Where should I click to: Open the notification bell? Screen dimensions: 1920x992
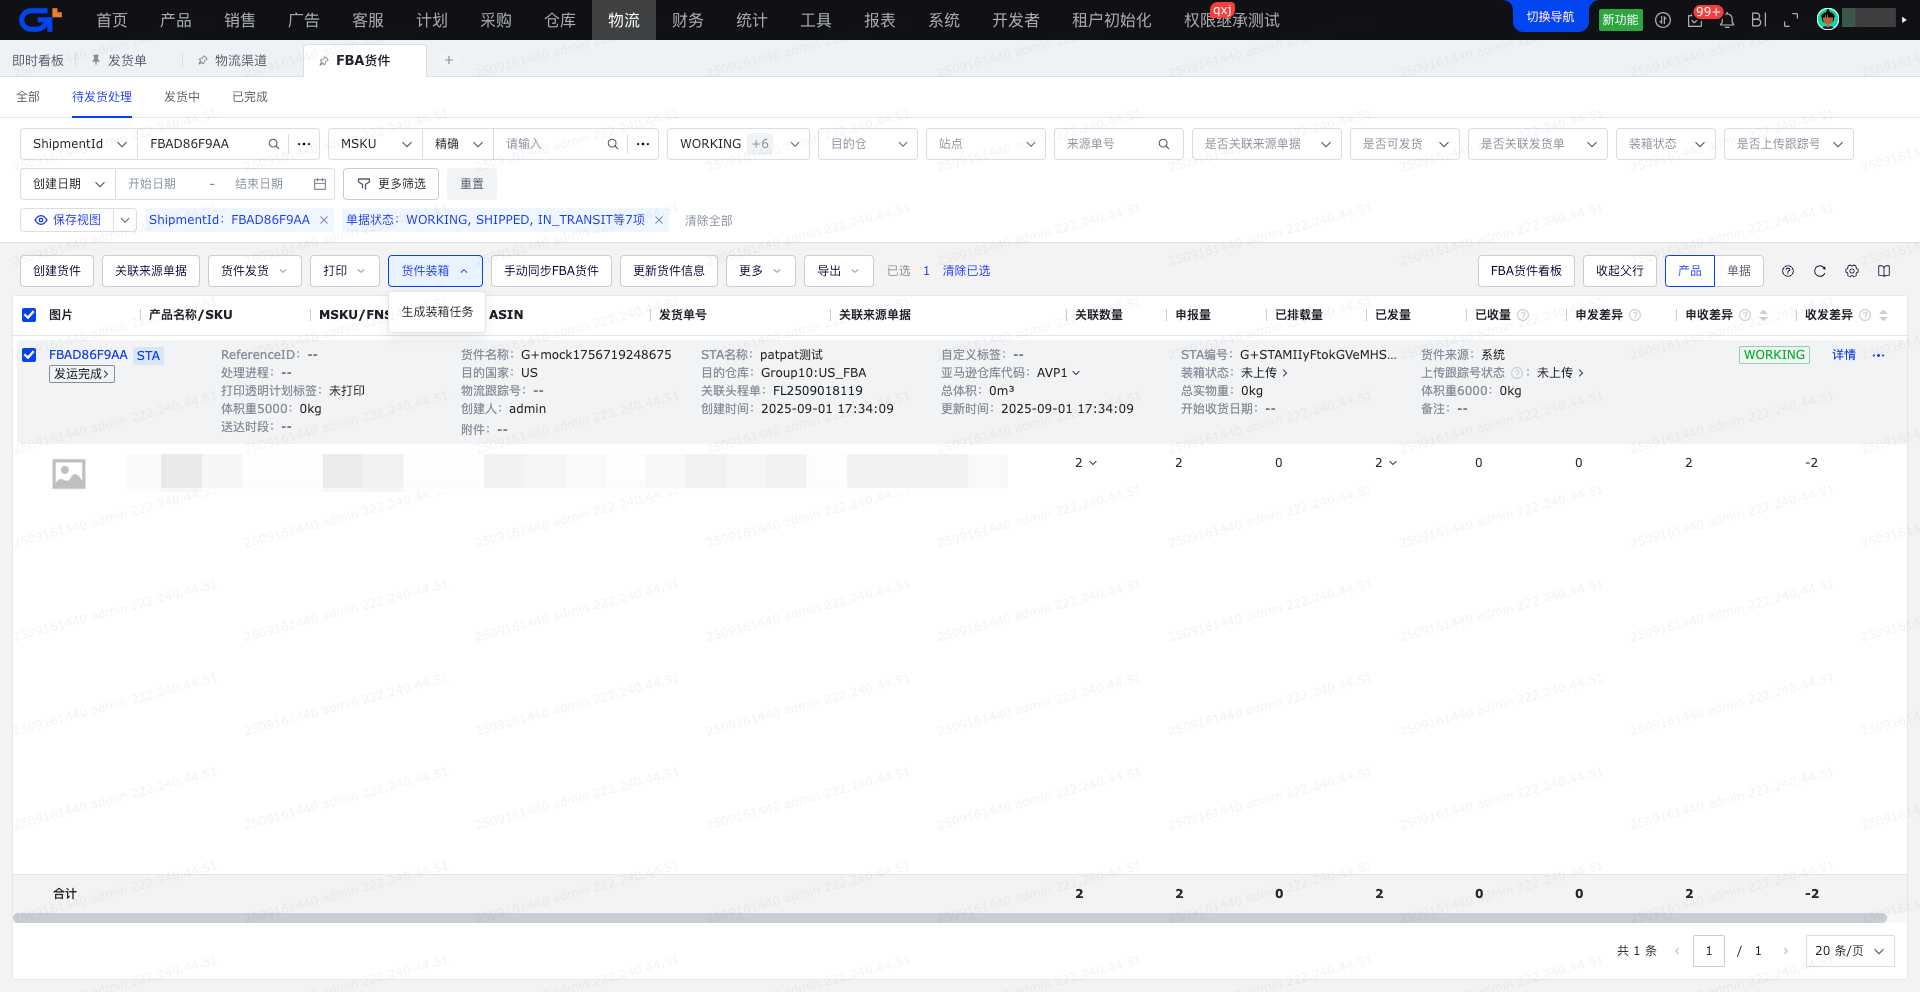point(1727,20)
